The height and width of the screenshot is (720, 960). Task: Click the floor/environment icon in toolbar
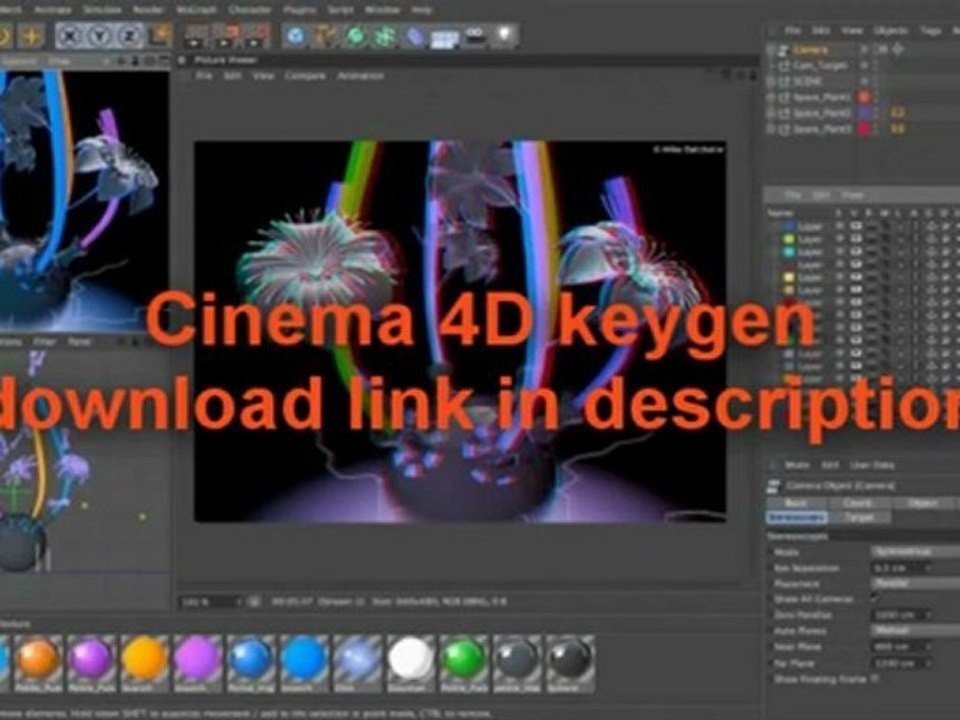click(444, 37)
